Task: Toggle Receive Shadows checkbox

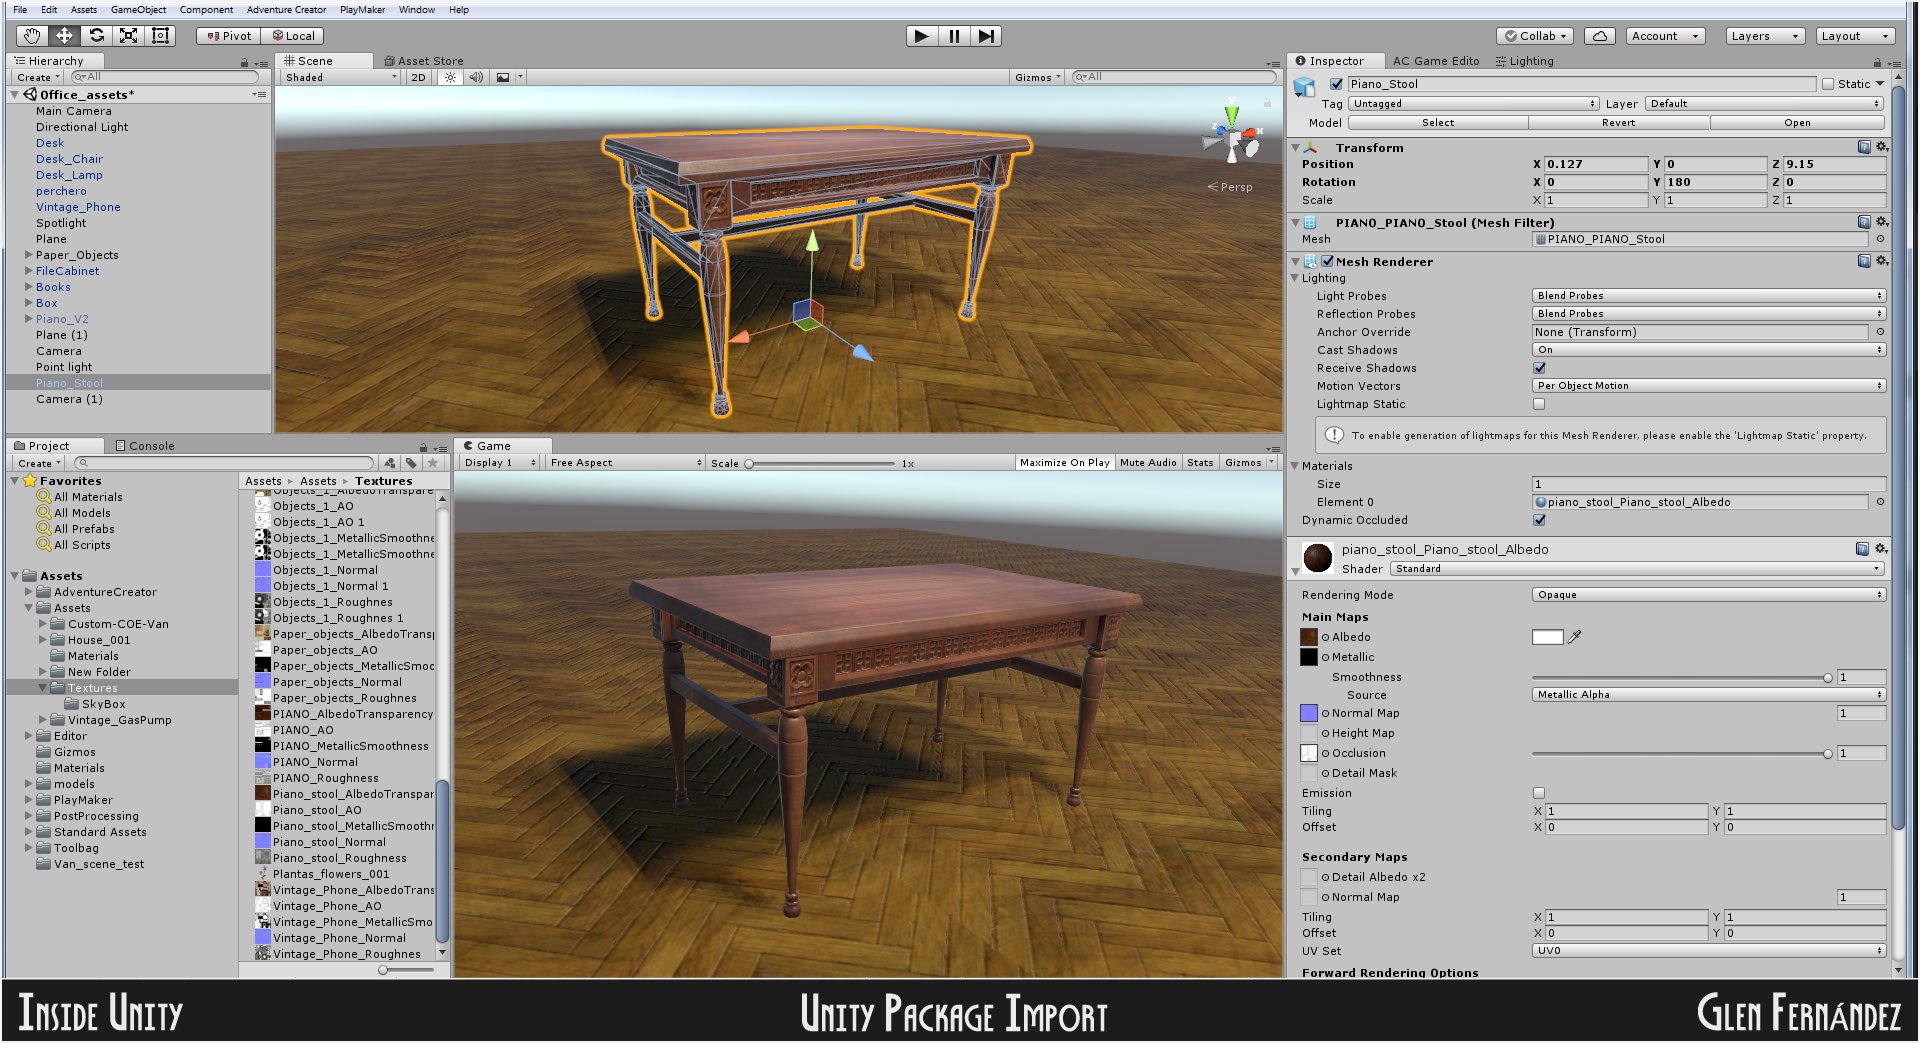Action: tap(1539, 368)
